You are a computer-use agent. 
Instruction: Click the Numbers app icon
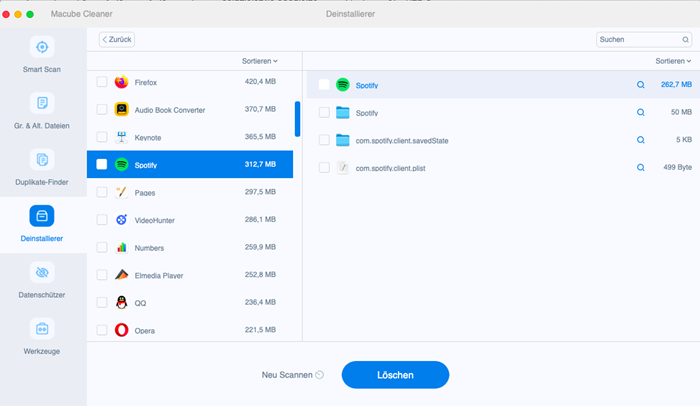point(121,247)
